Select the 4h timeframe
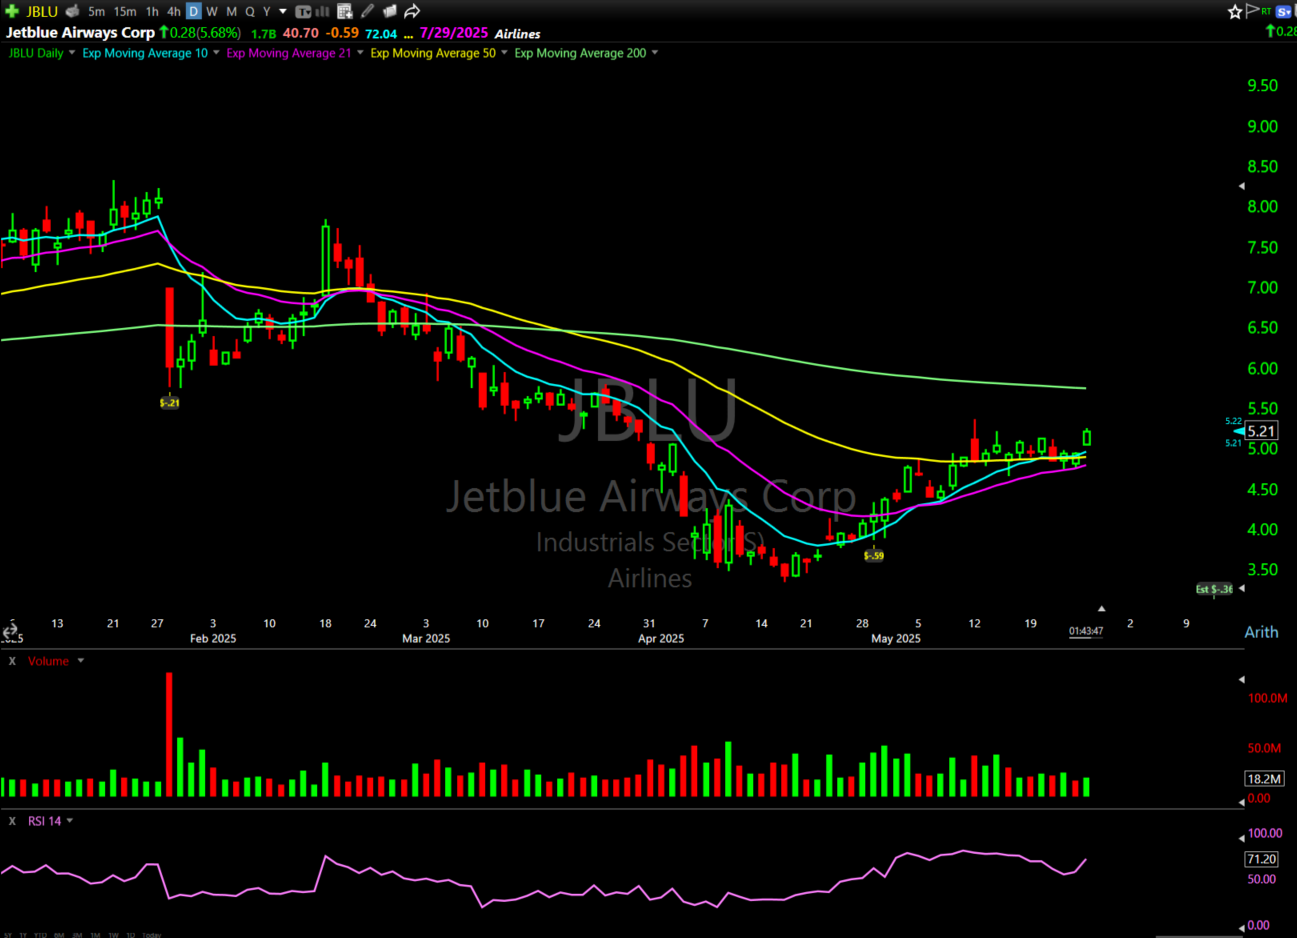The width and height of the screenshot is (1297, 938). tap(173, 11)
